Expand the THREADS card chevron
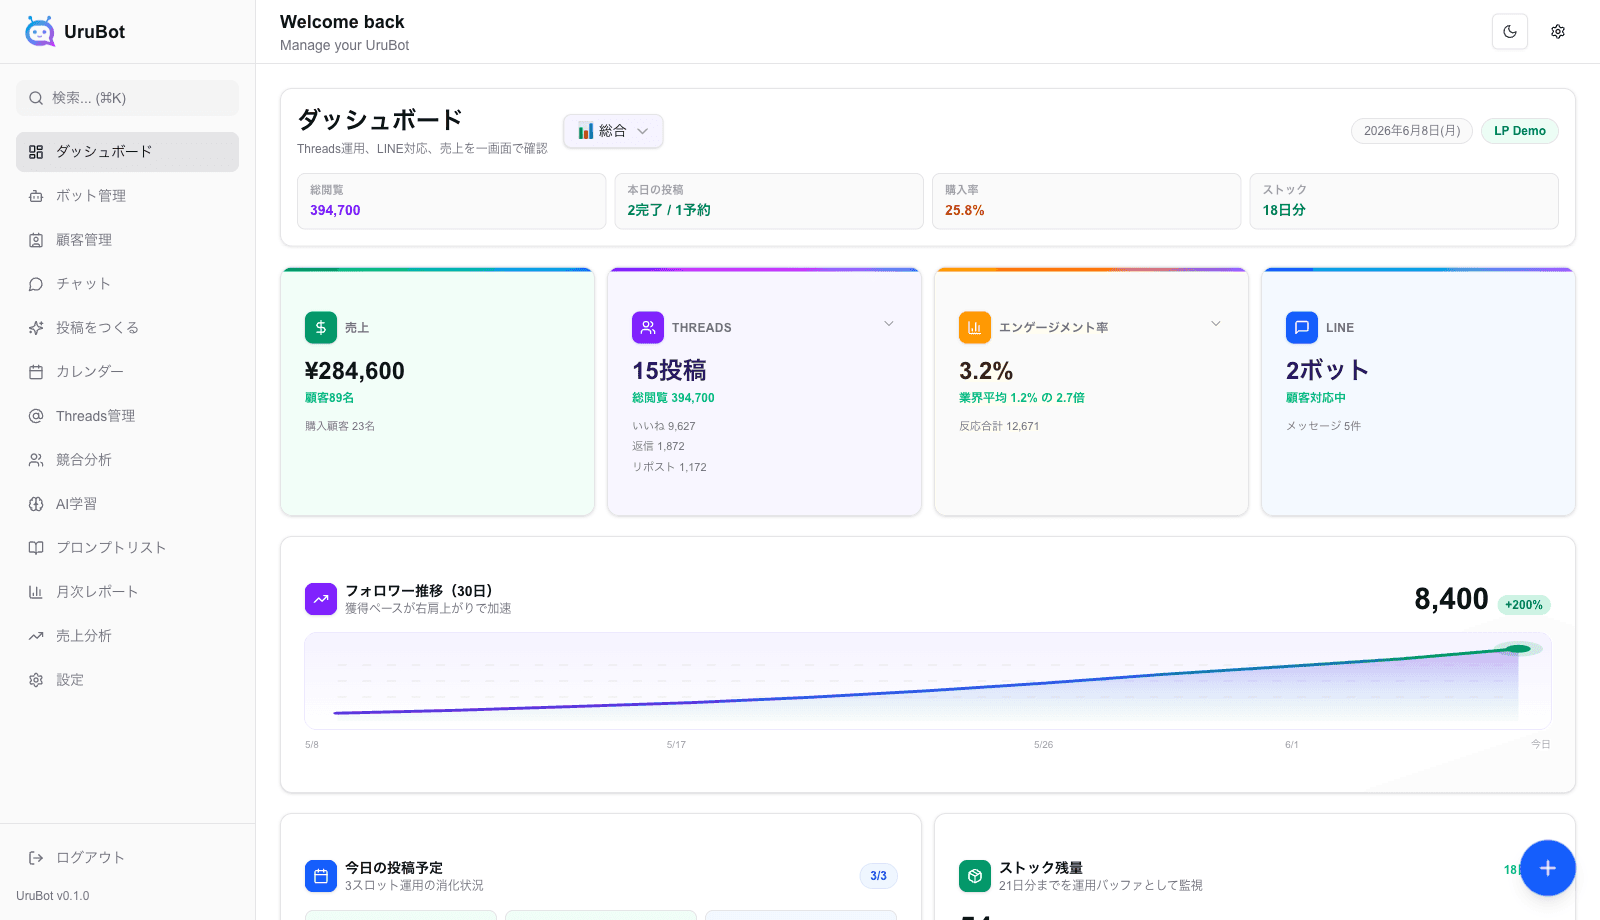The image size is (1600, 920). tap(889, 324)
